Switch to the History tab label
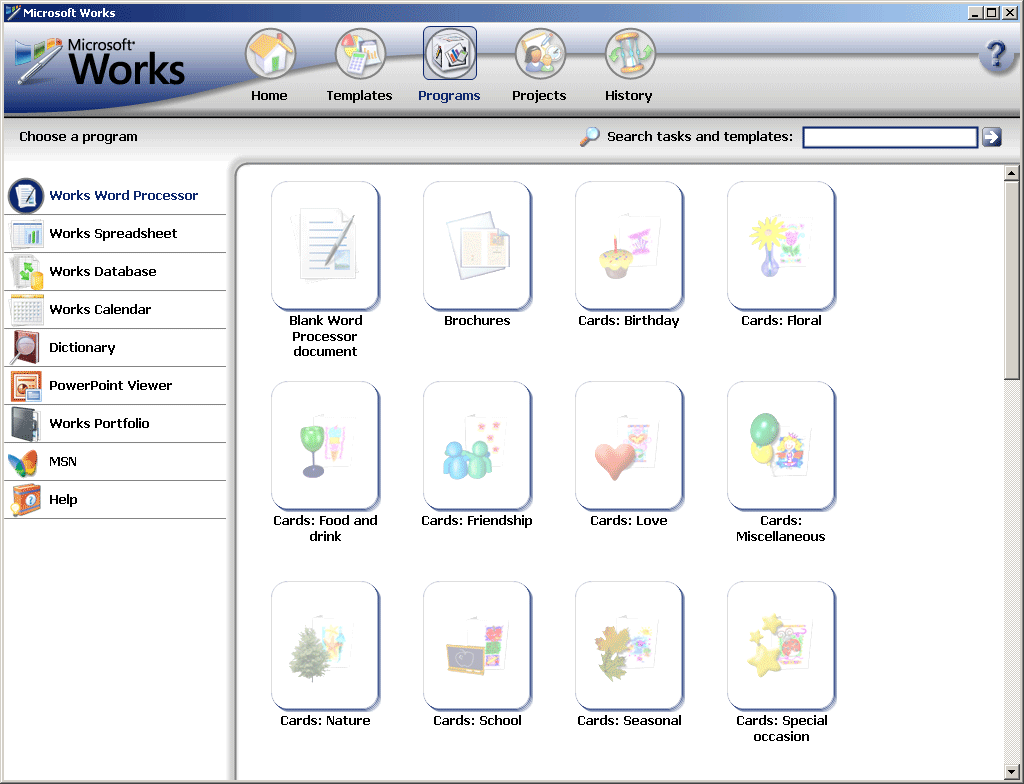Viewport: 1024px width, 784px height. pyautogui.click(x=628, y=95)
